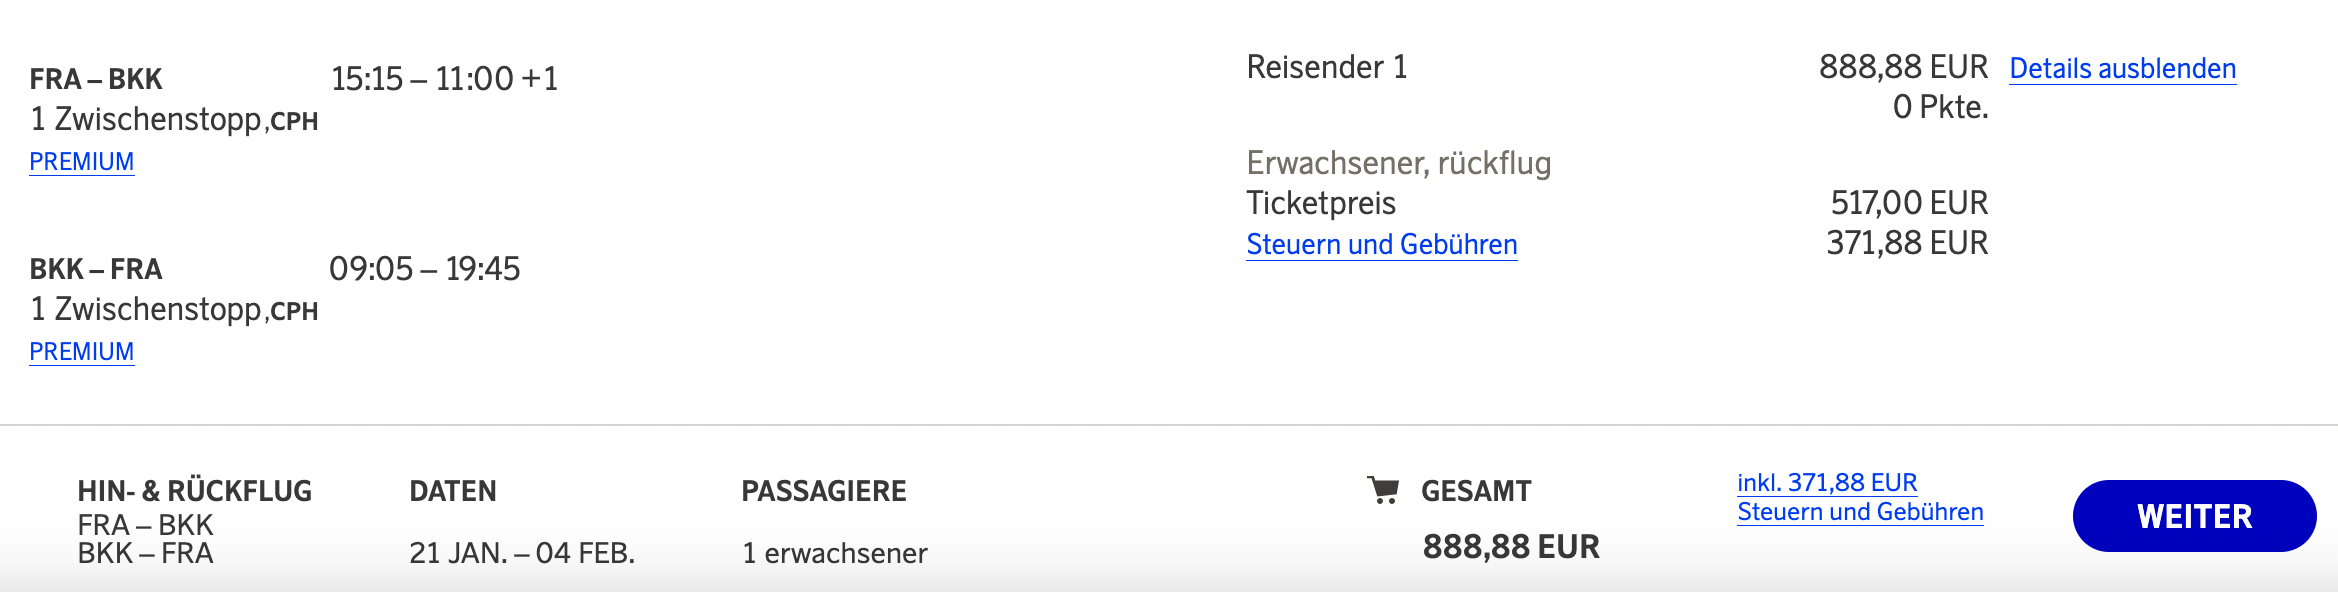Click the GESAMT label
Viewport: 2338px width, 592px height.
(x=1475, y=491)
